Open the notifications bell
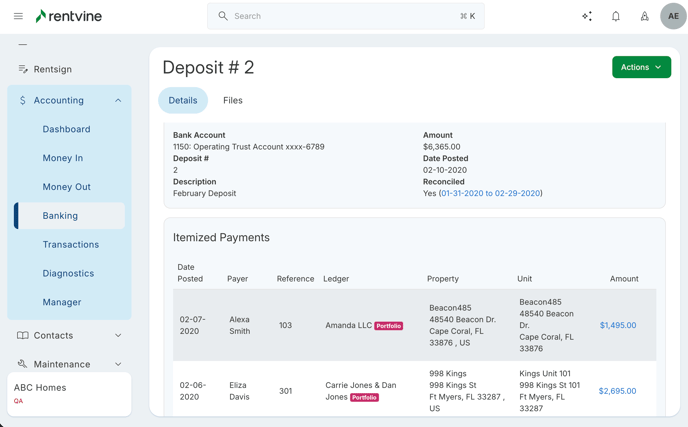Image resolution: width=688 pixels, height=427 pixels. point(616,16)
